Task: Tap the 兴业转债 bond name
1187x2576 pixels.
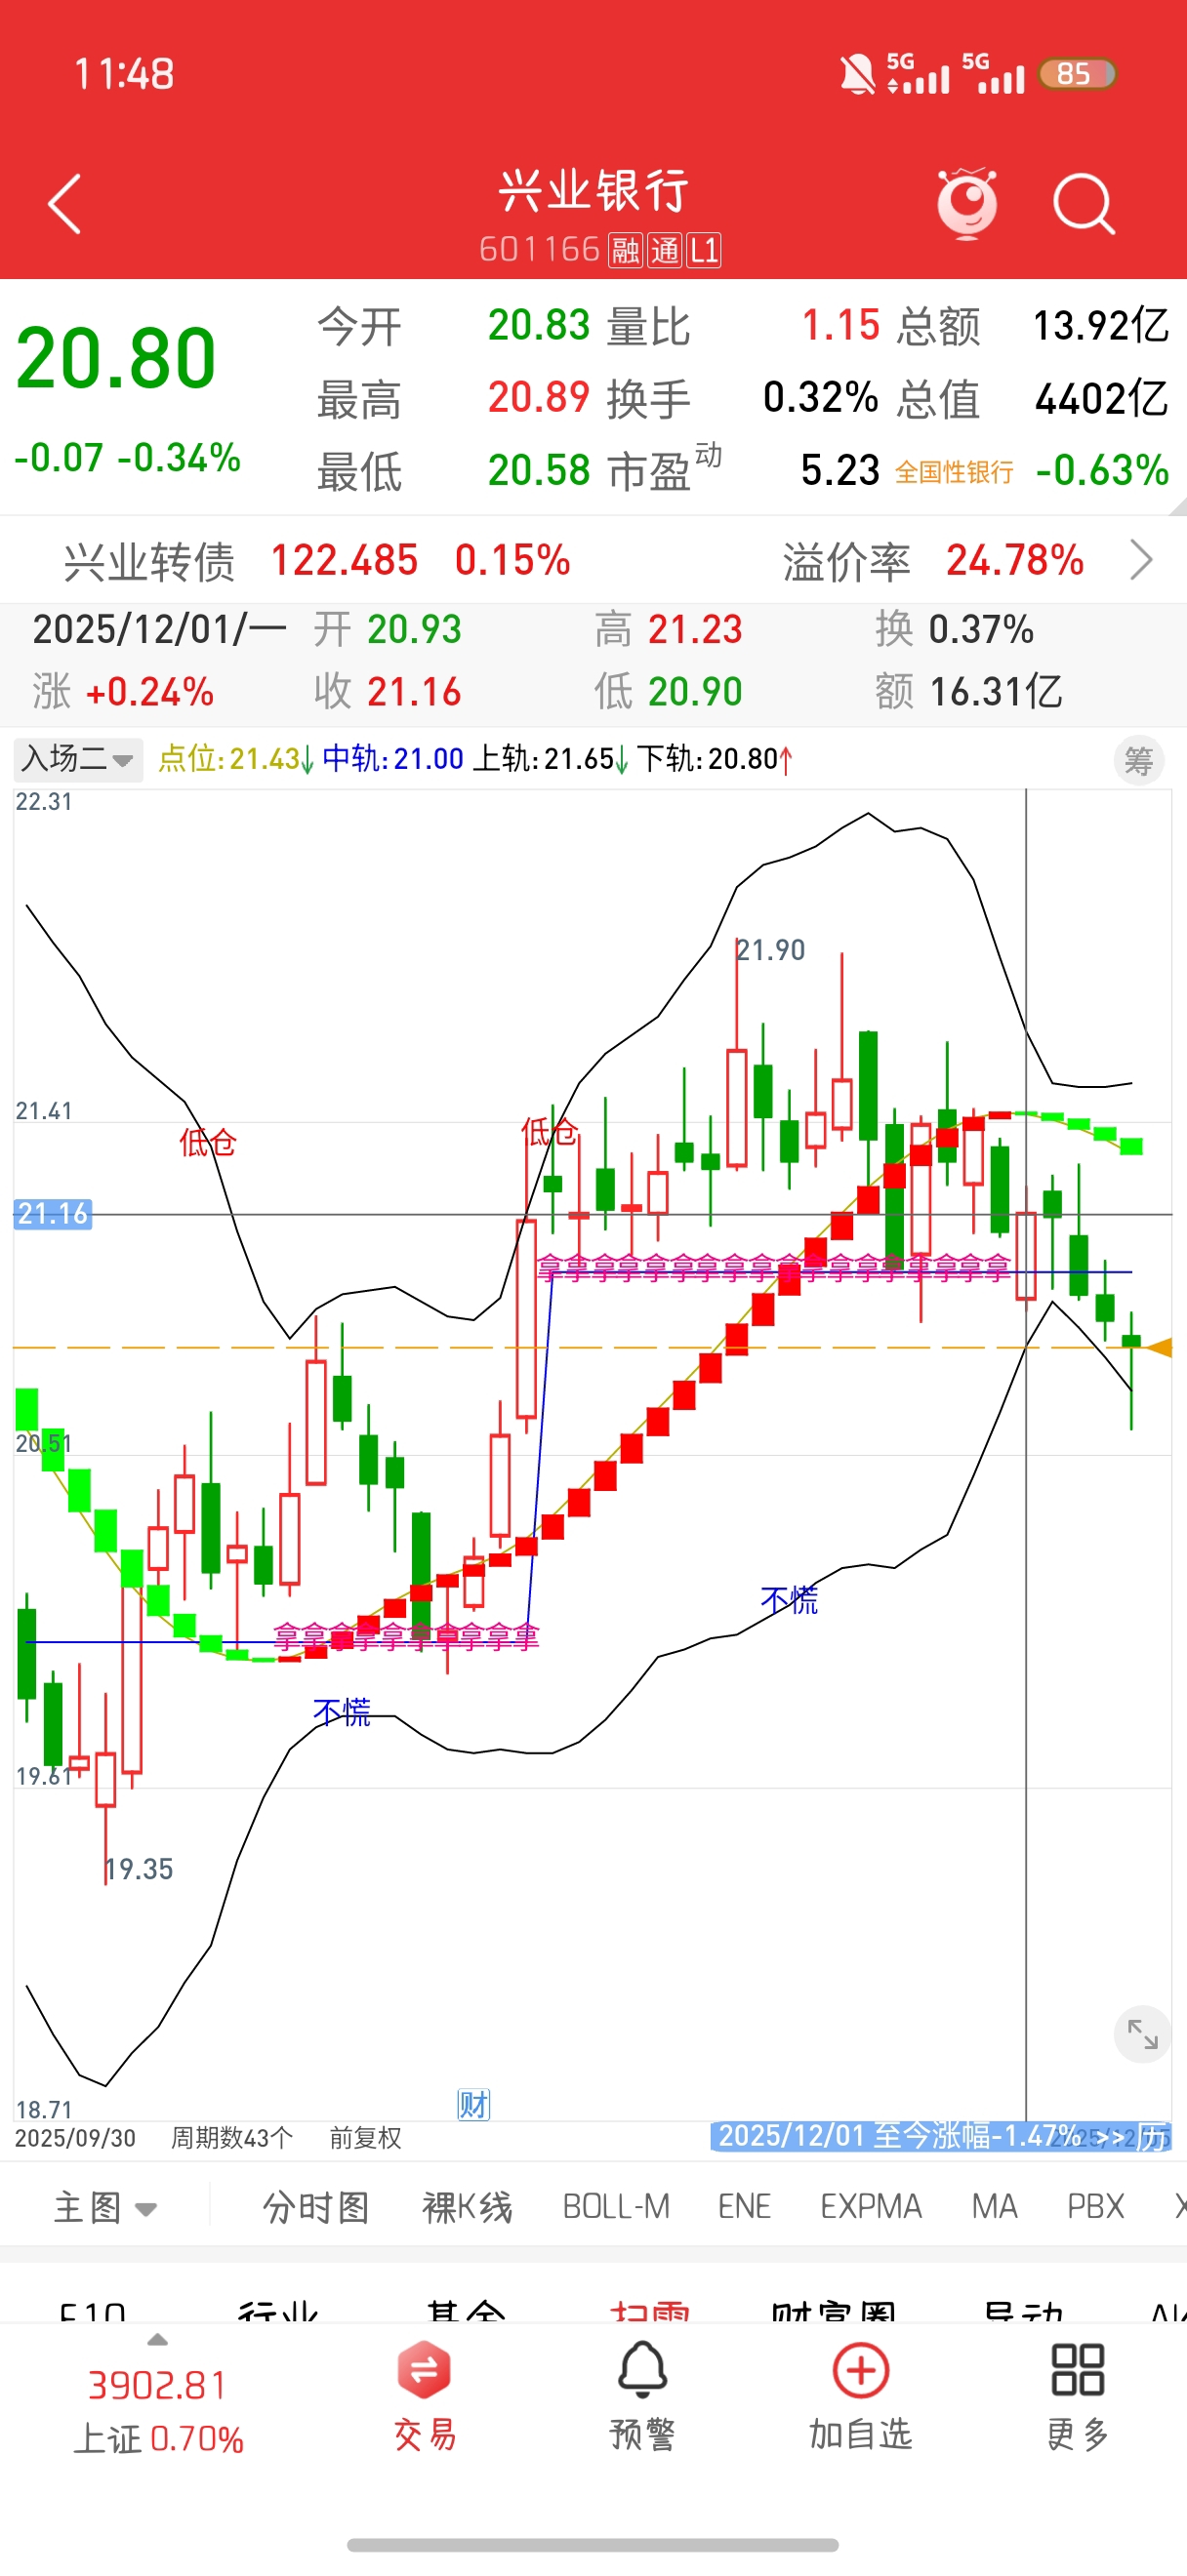Action: point(149,562)
